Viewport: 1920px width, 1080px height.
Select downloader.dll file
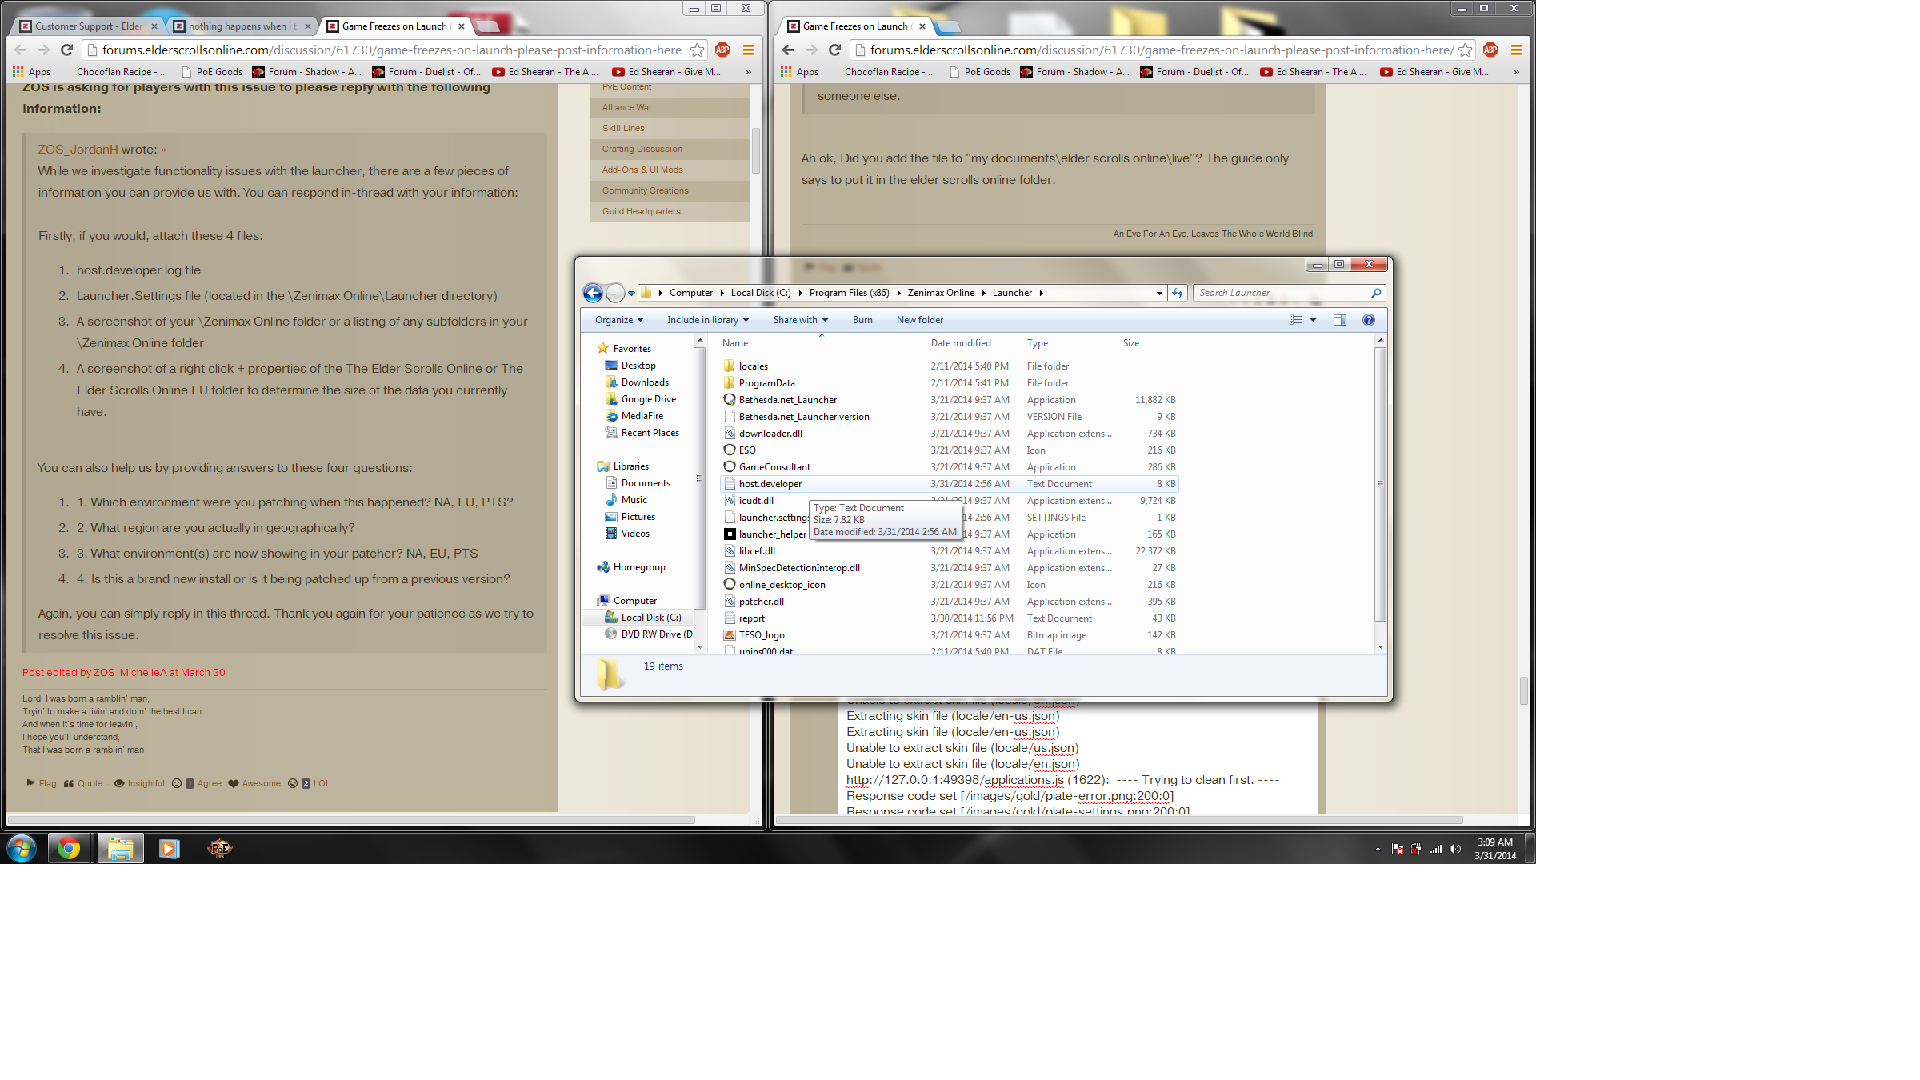[x=770, y=434]
